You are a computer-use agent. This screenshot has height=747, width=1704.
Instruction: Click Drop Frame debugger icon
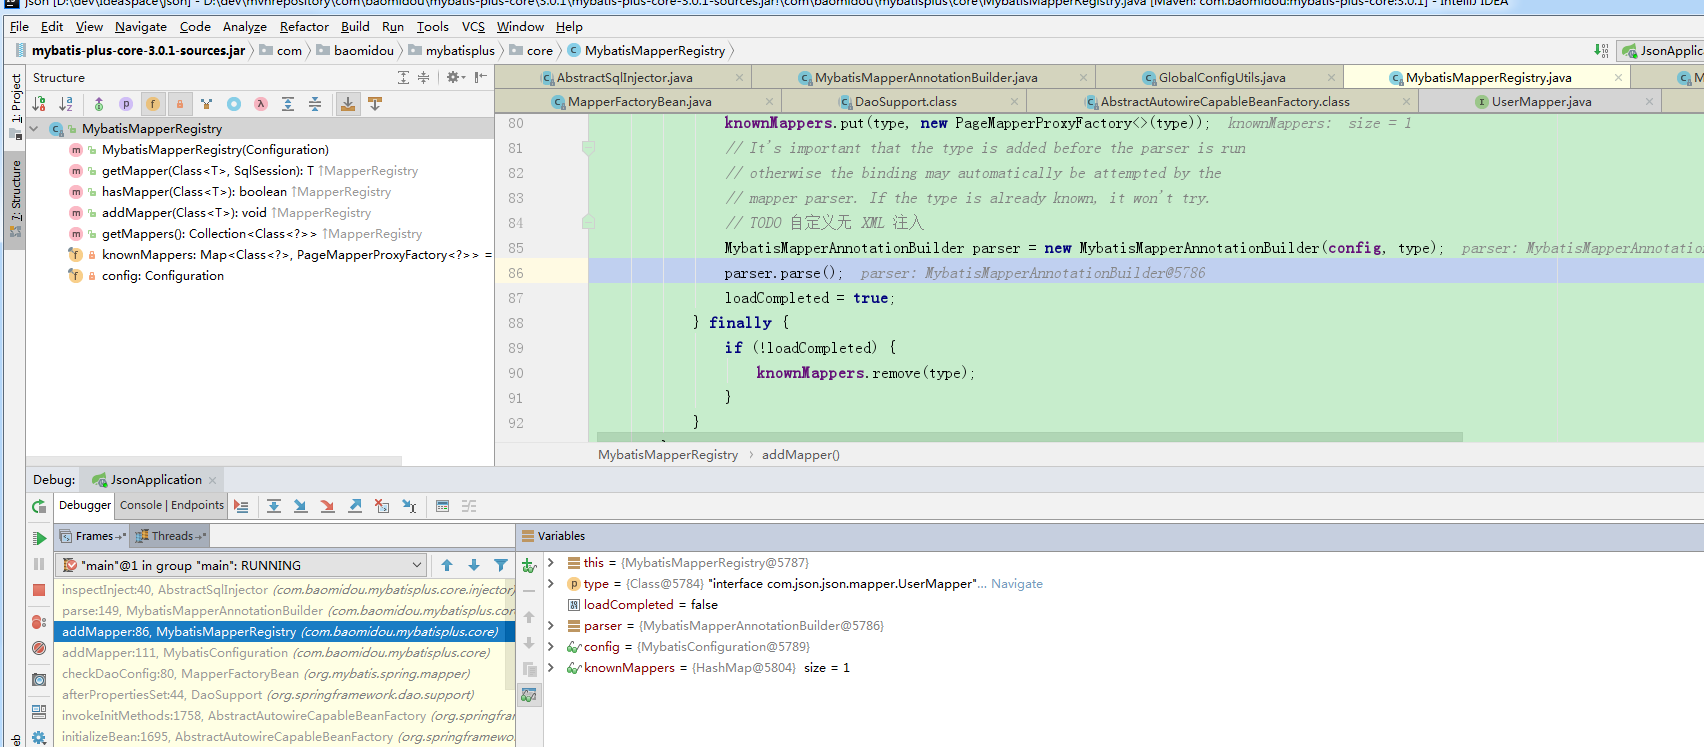(382, 506)
